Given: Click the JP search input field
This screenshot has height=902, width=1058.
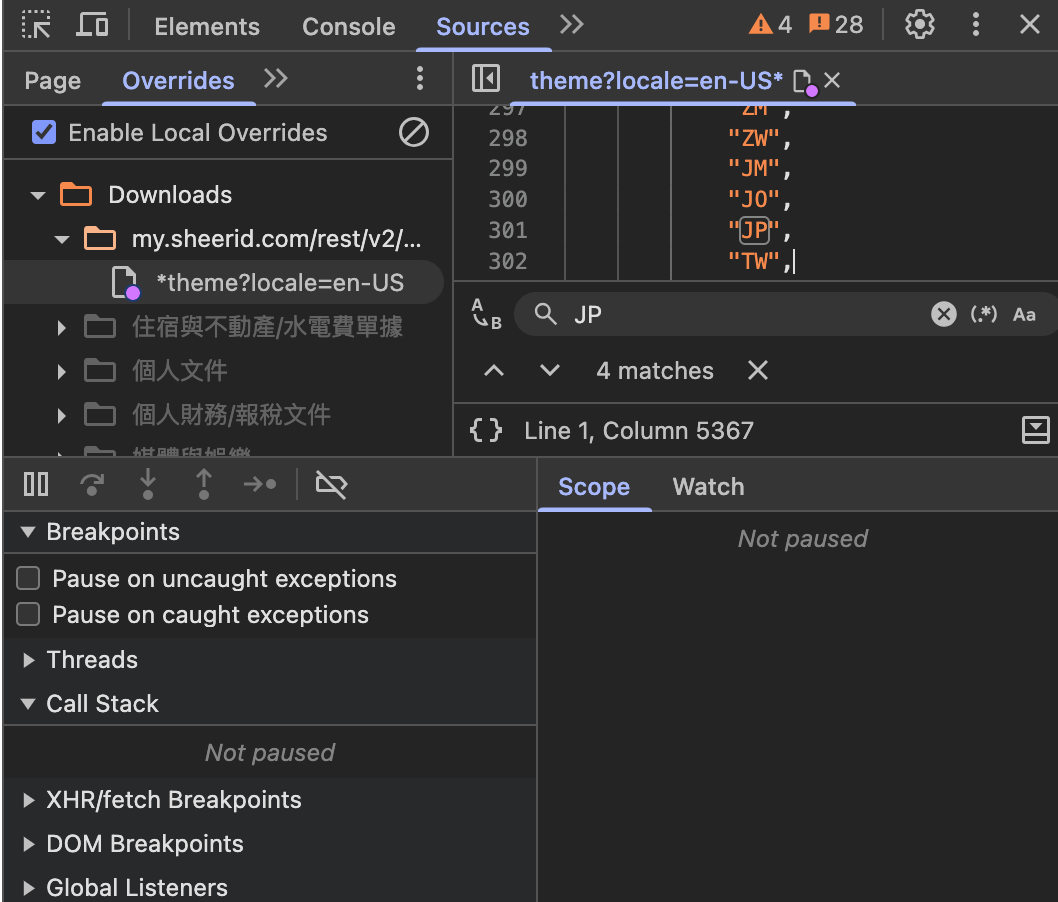Looking at the screenshot, I should [x=740, y=314].
